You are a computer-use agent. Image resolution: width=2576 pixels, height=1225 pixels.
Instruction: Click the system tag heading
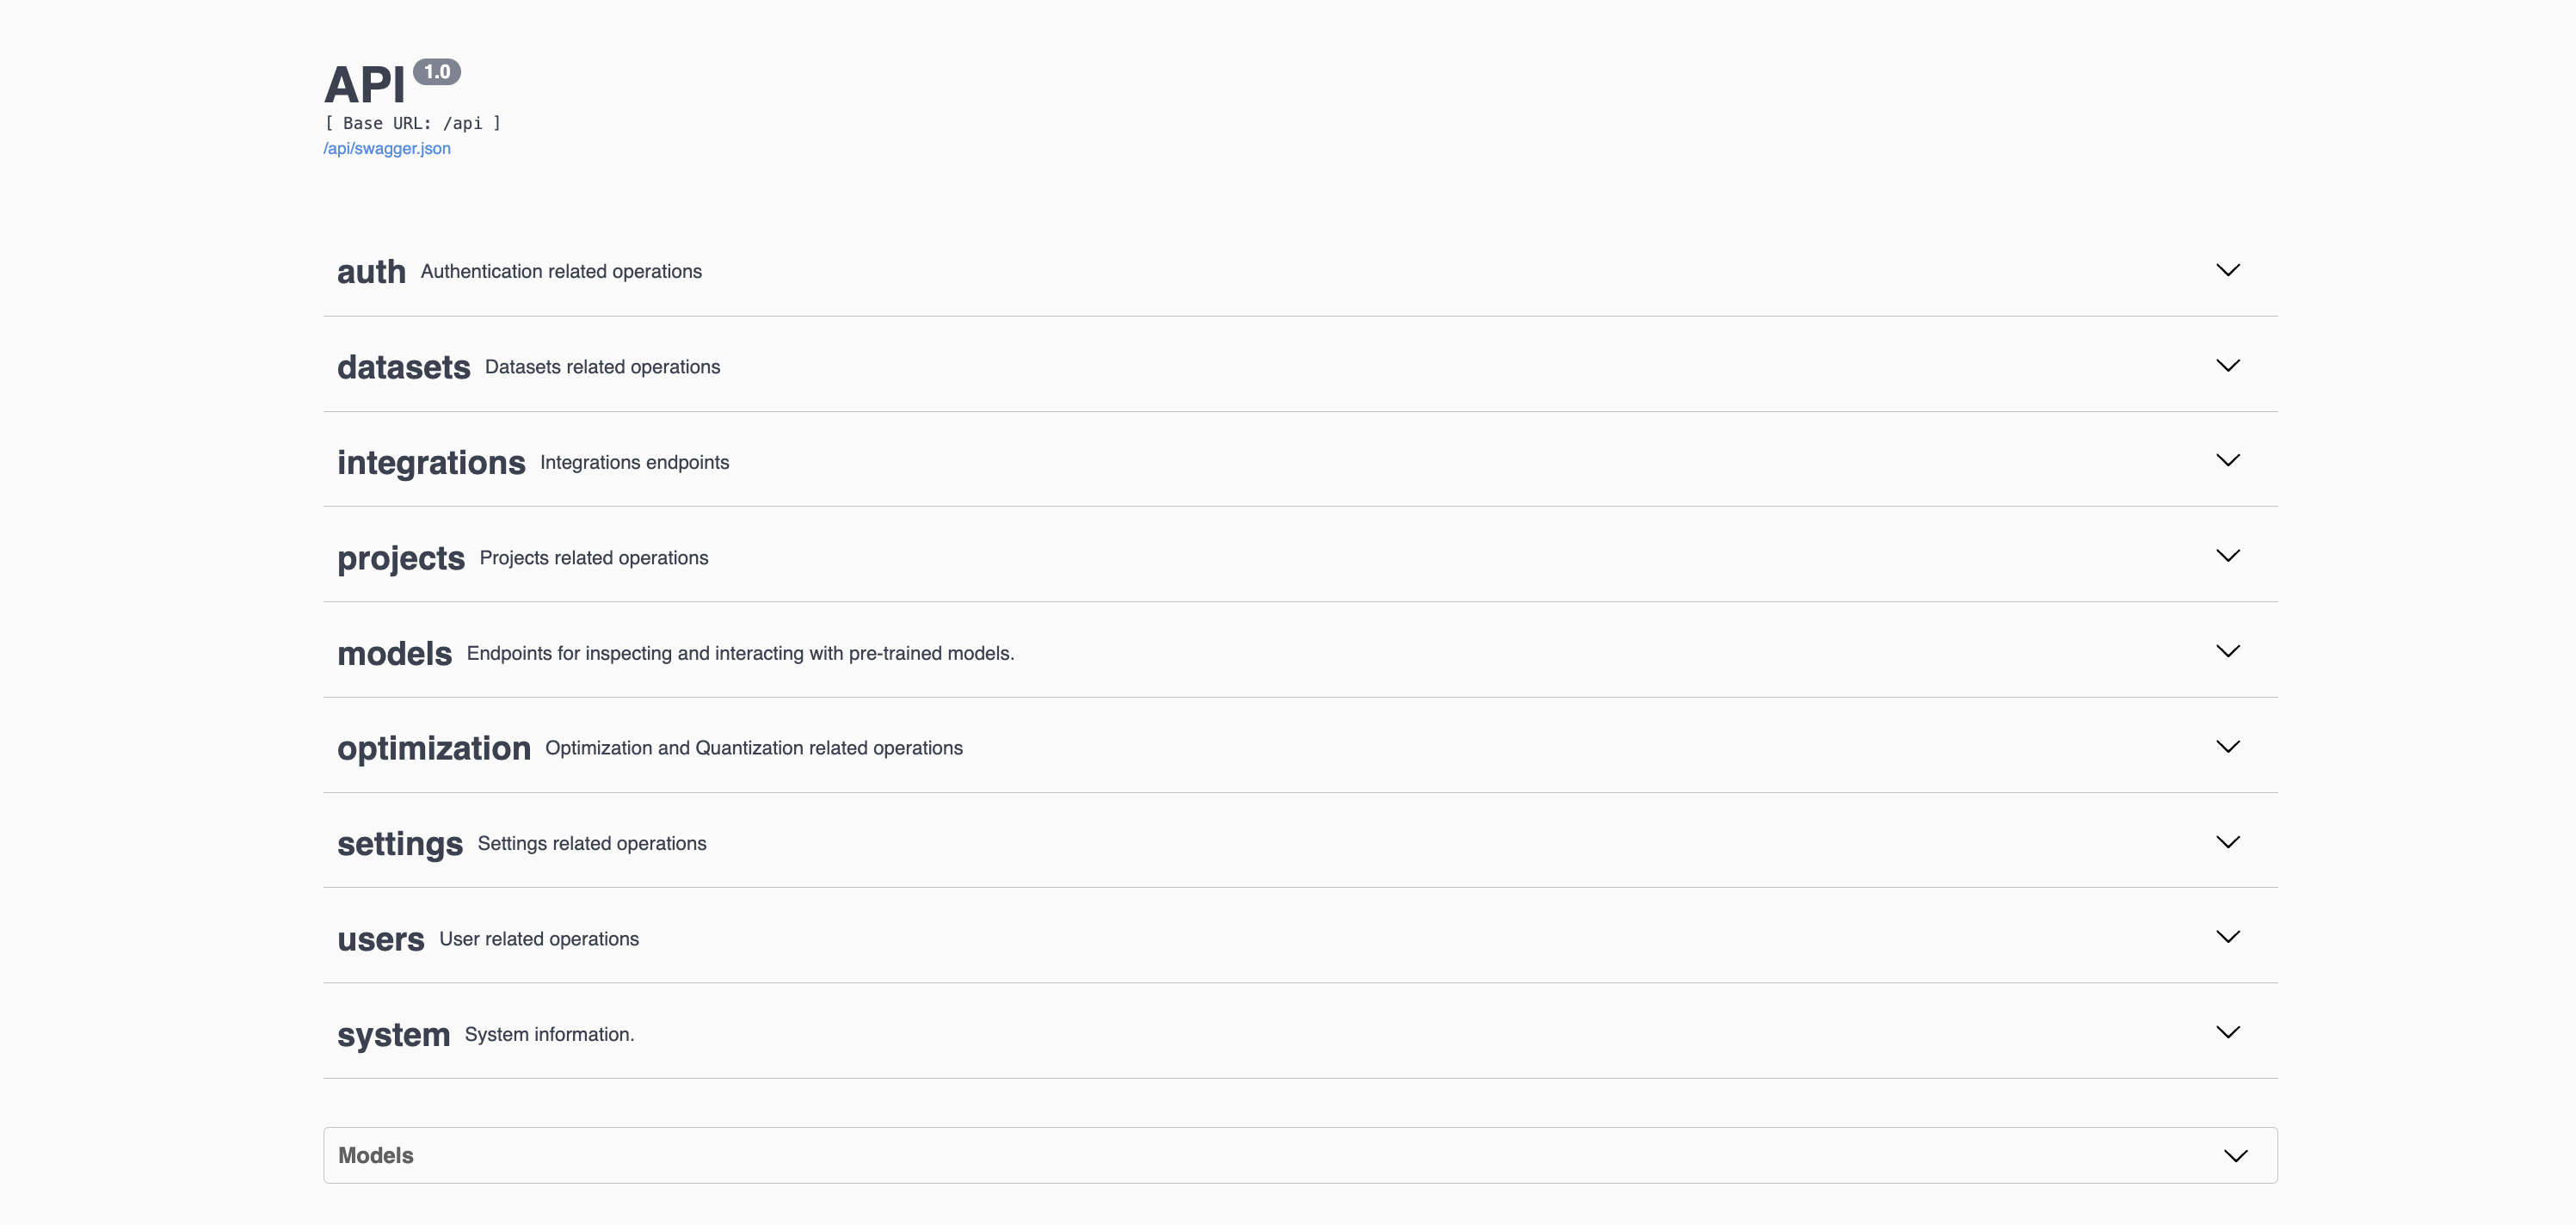[x=393, y=1035]
